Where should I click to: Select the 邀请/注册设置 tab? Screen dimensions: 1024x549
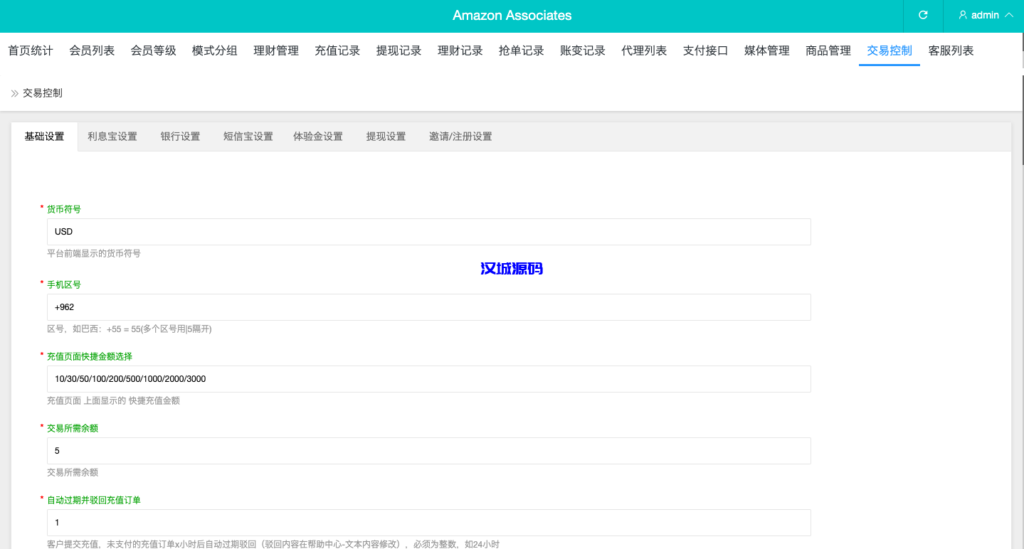460,136
